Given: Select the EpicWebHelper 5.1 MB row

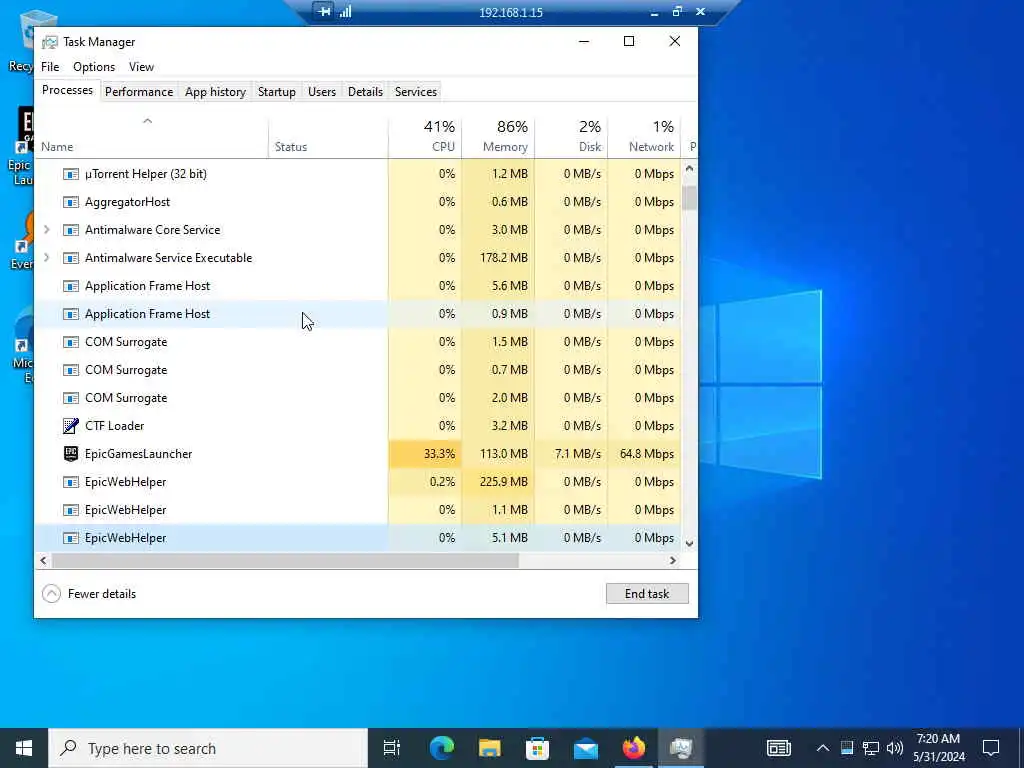Looking at the screenshot, I should pos(358,538).
